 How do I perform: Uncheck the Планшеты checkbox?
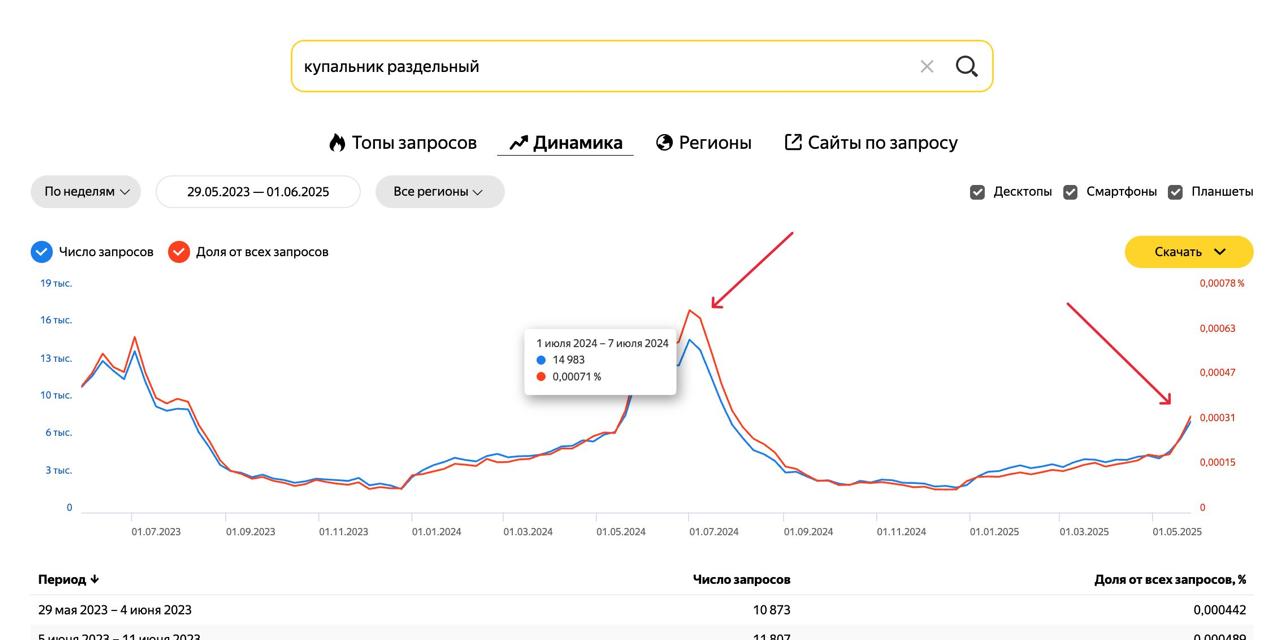[1176, 192]
